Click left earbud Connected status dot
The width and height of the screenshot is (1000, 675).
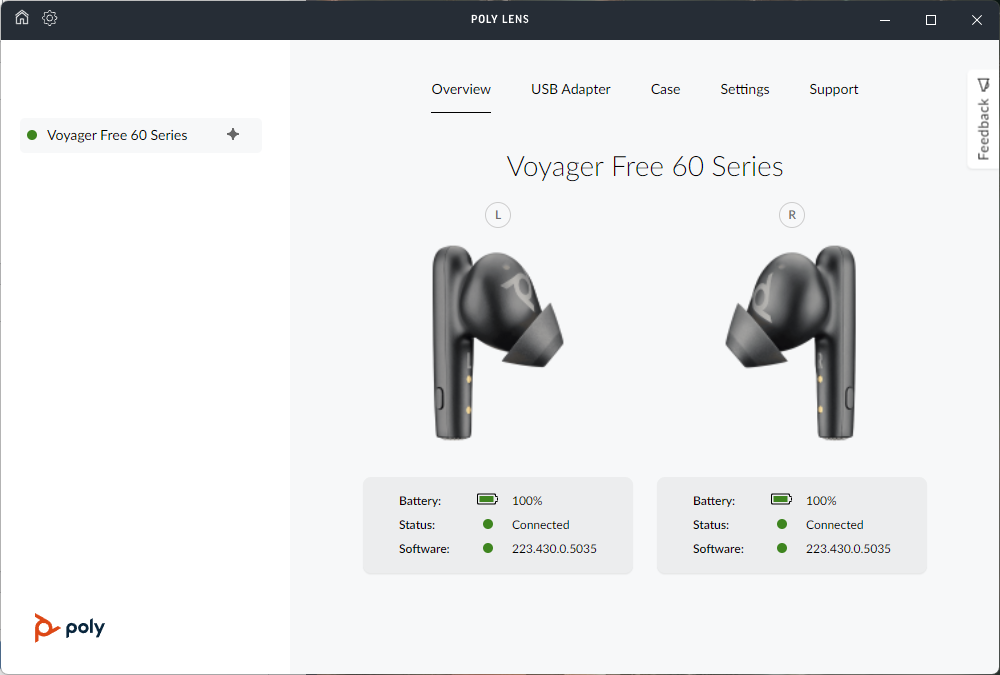(488, 524)
